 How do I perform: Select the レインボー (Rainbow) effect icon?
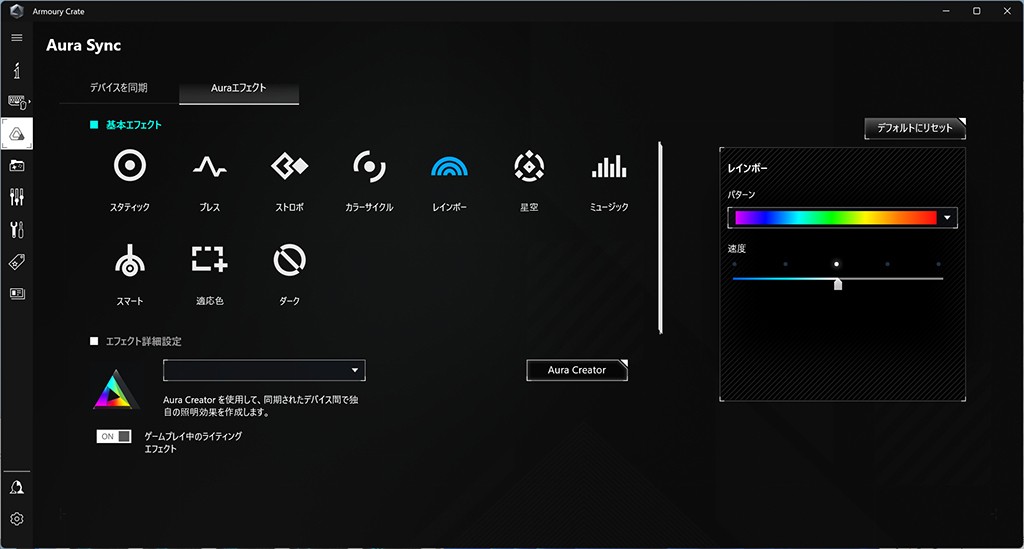(449, 166)
